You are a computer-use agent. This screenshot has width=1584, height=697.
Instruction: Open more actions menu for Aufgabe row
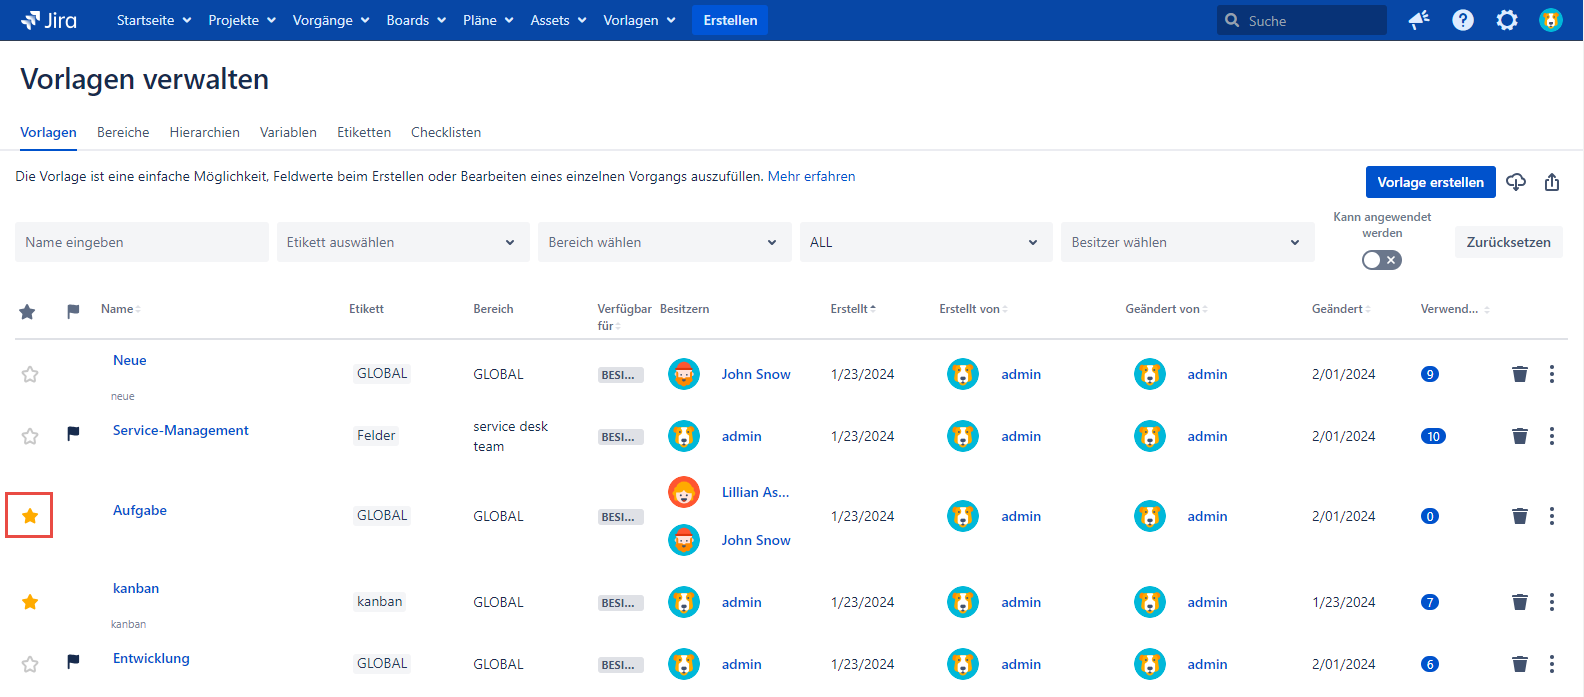point(1552,516)
